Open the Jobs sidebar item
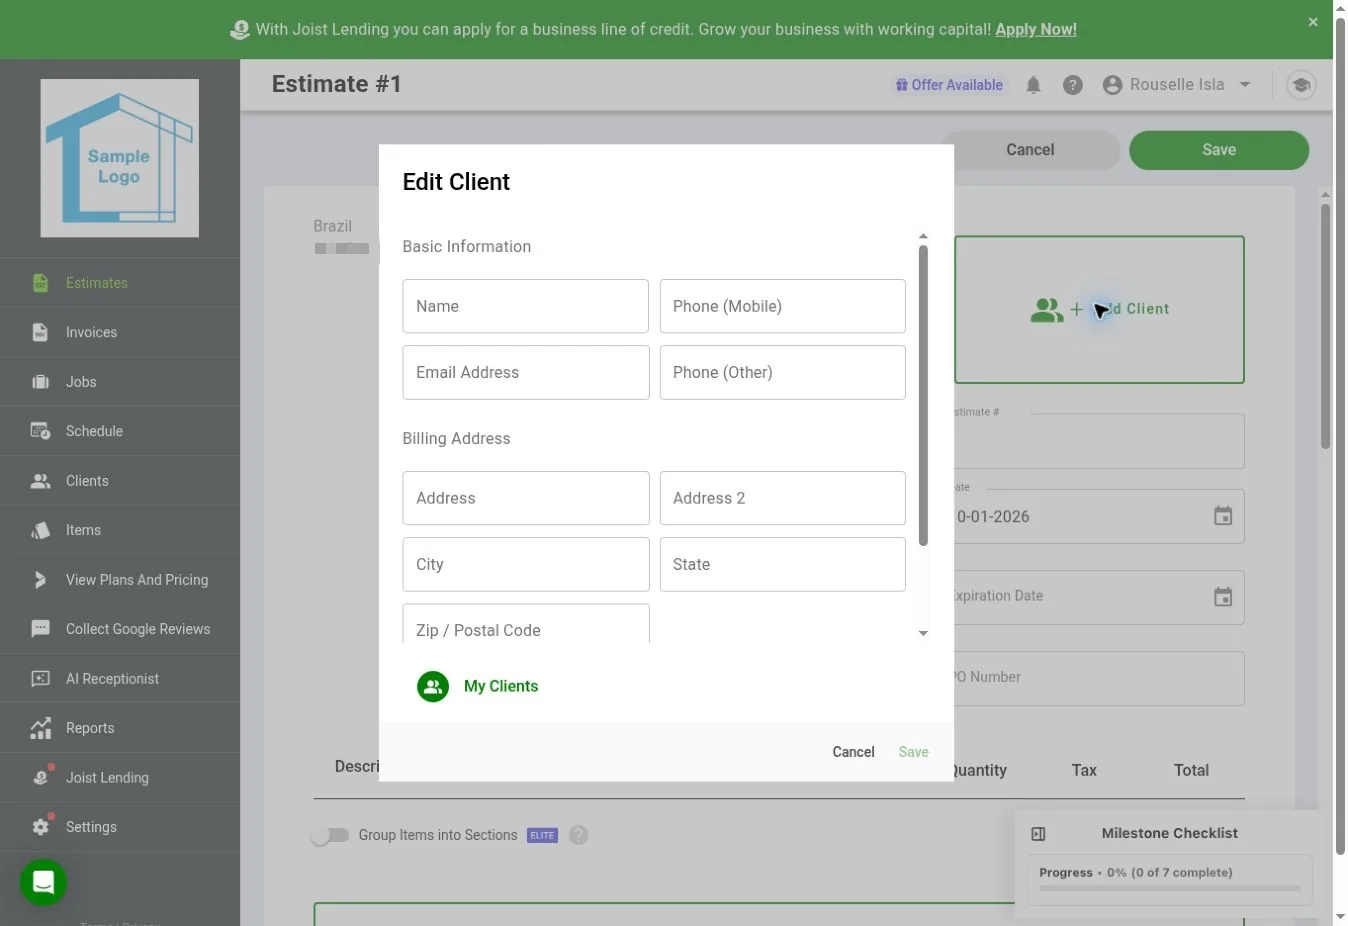 coord(120,382)
